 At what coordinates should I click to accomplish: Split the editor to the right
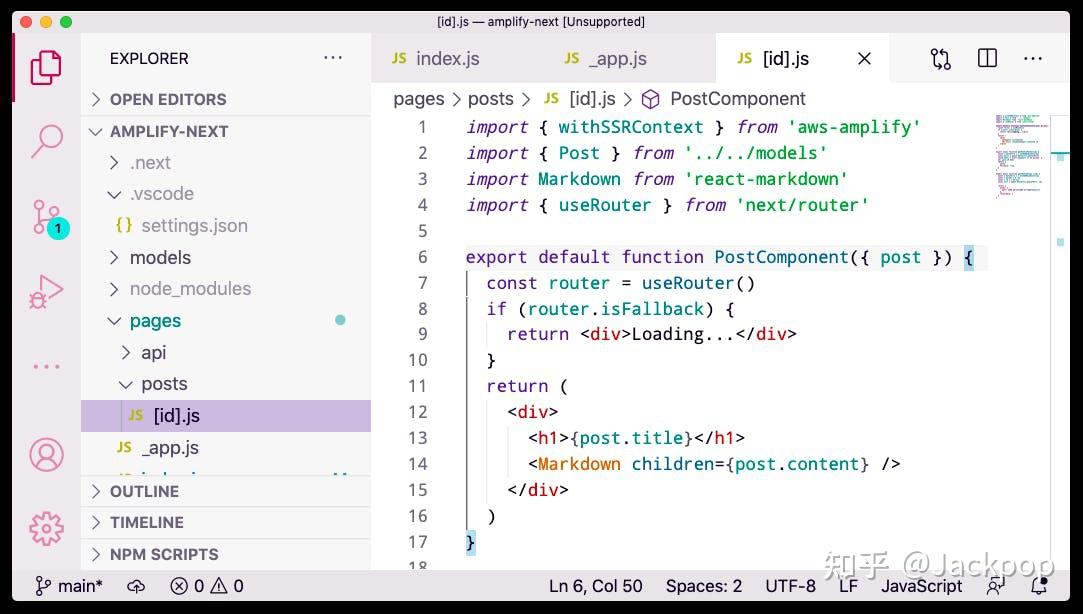988,58
